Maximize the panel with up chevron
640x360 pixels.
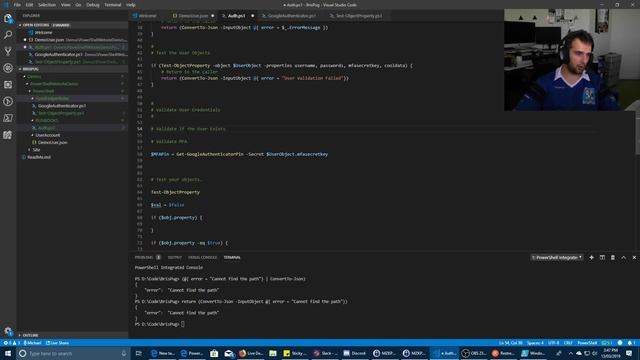pos(624,258)
